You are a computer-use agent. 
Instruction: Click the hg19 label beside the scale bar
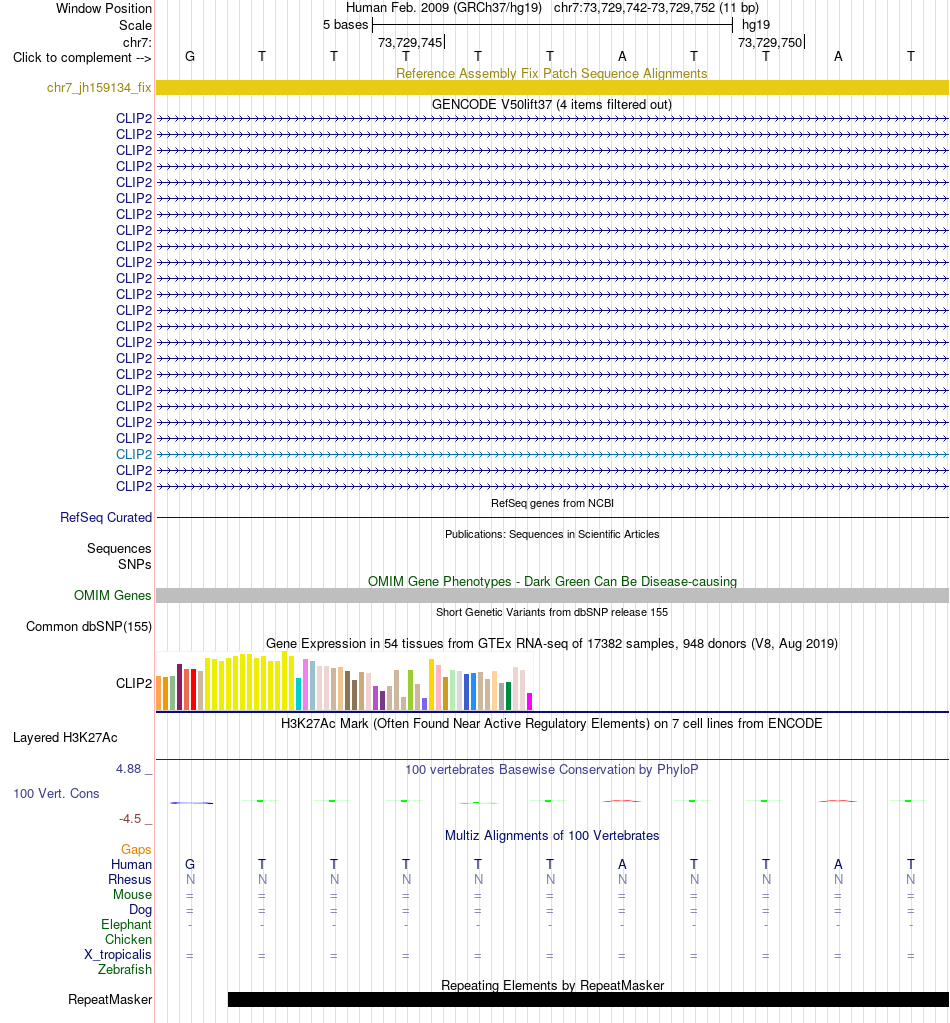pyautogui.click(x=756, y=25)
